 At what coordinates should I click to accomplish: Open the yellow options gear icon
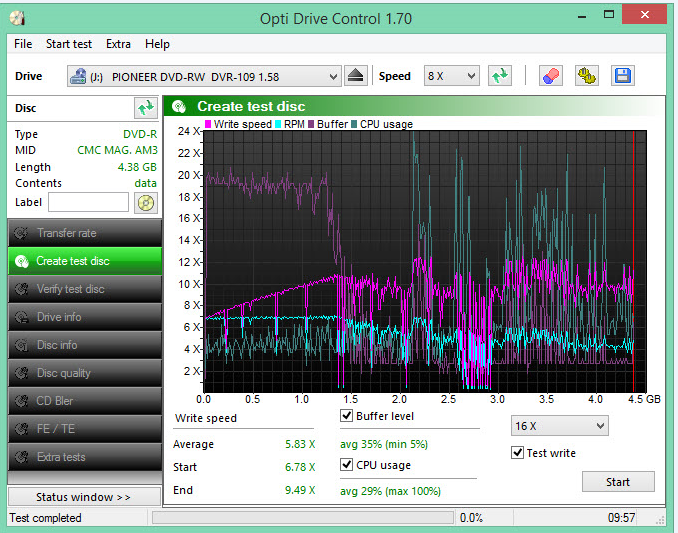pyautogui.click(x=586, y=76)
